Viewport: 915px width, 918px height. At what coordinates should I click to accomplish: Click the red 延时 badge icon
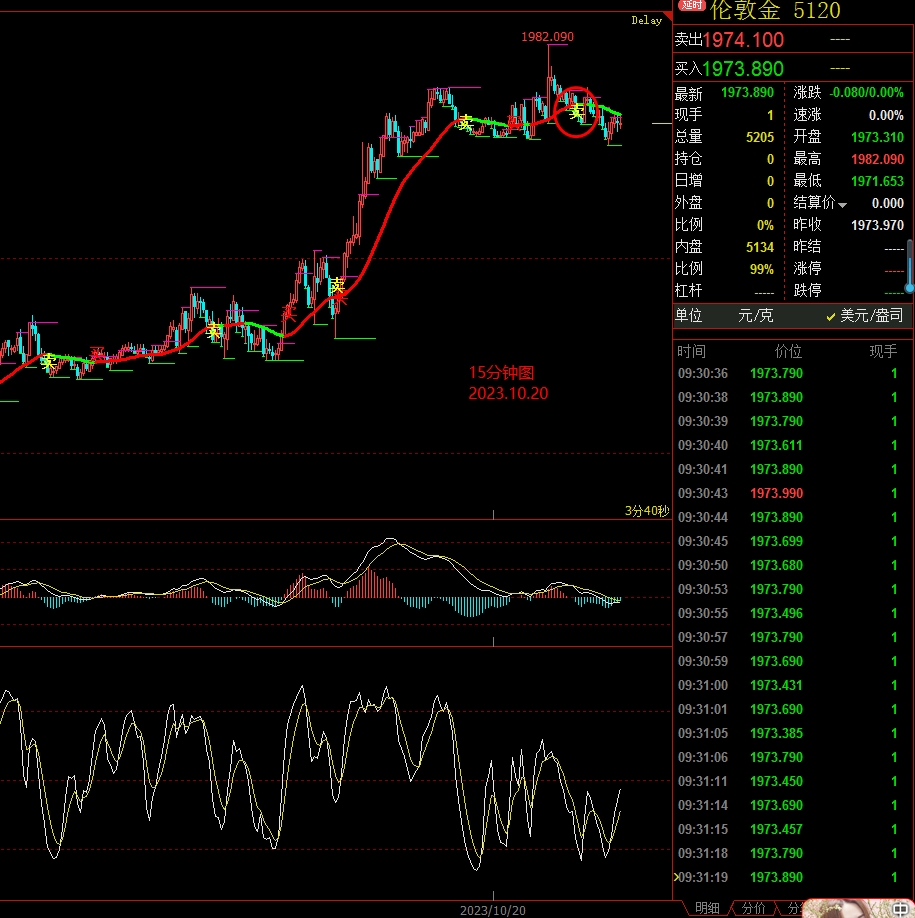pos(692,5)
